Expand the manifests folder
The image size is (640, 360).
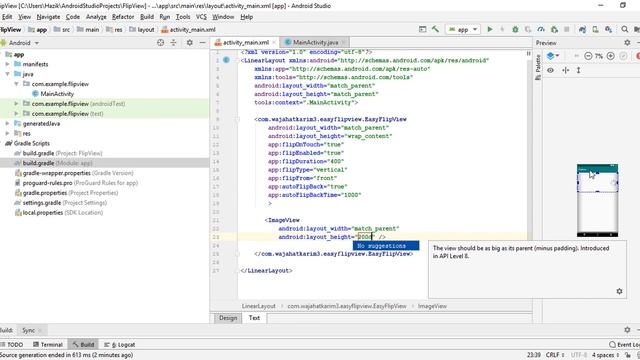(x=7, y=64)
